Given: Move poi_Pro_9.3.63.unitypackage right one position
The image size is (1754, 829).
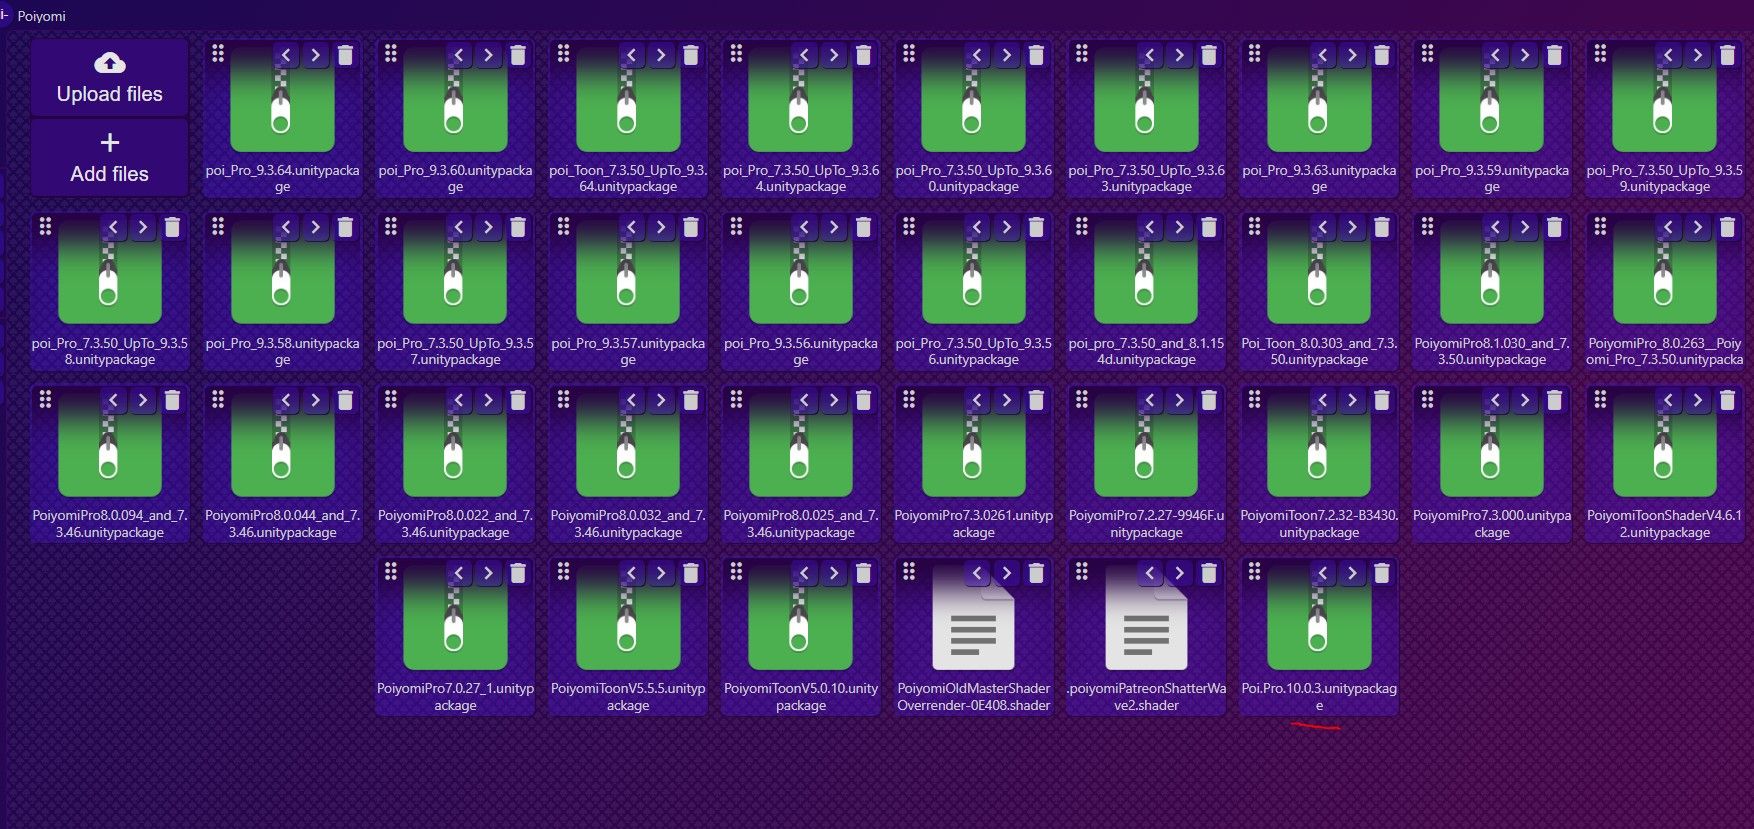Looking at the screenshot, I should click(x=1352, y=55).
